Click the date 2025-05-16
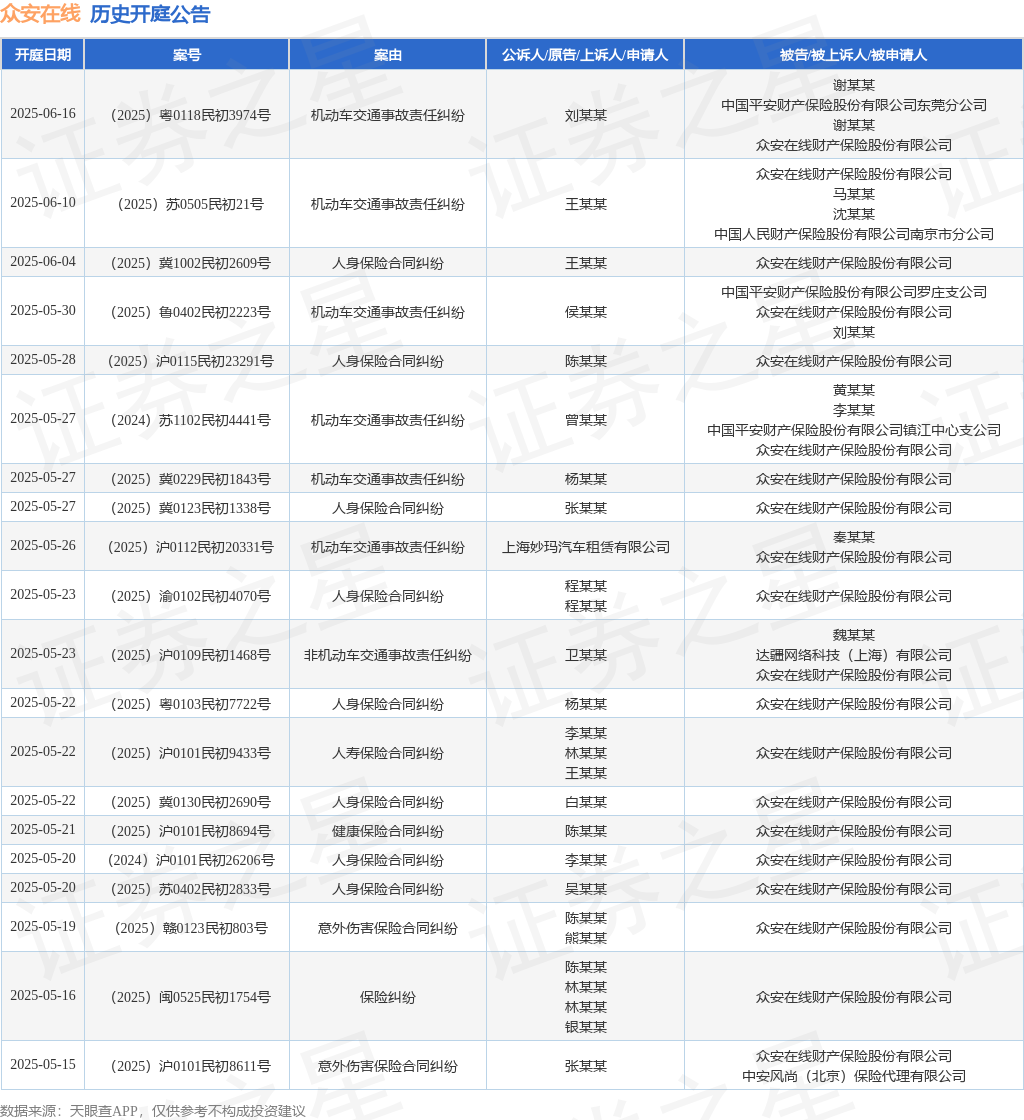 43,996
